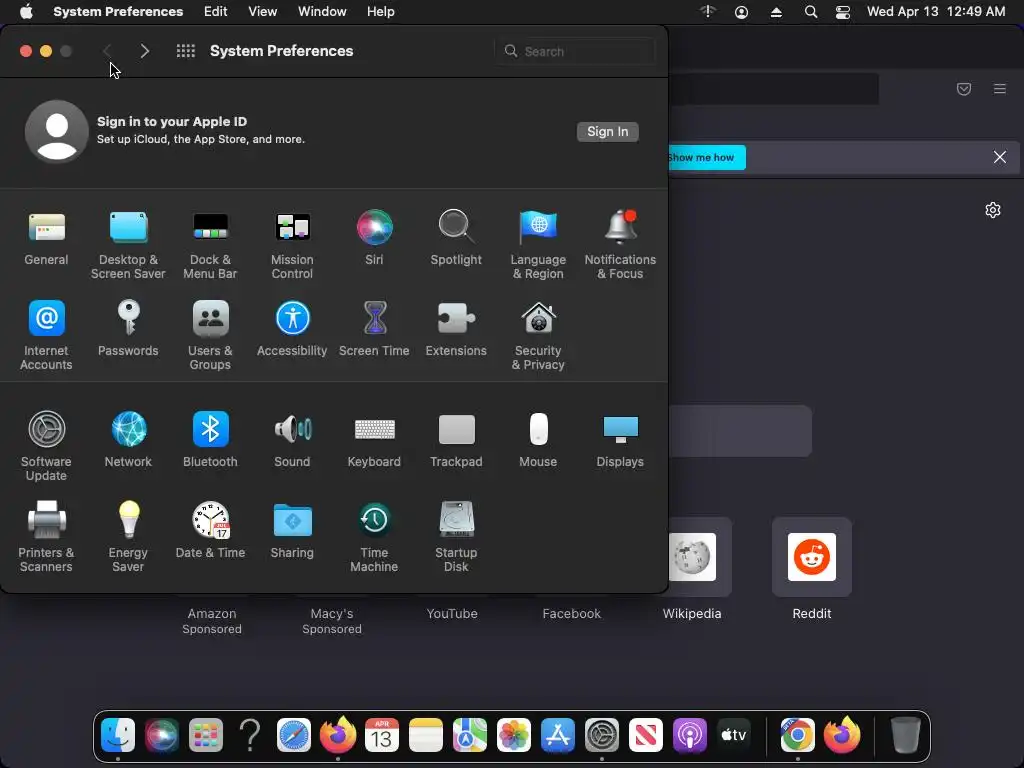Screen dimensions: 1024x768
Task: Open Displays preferences
Action: click(620, 440)
